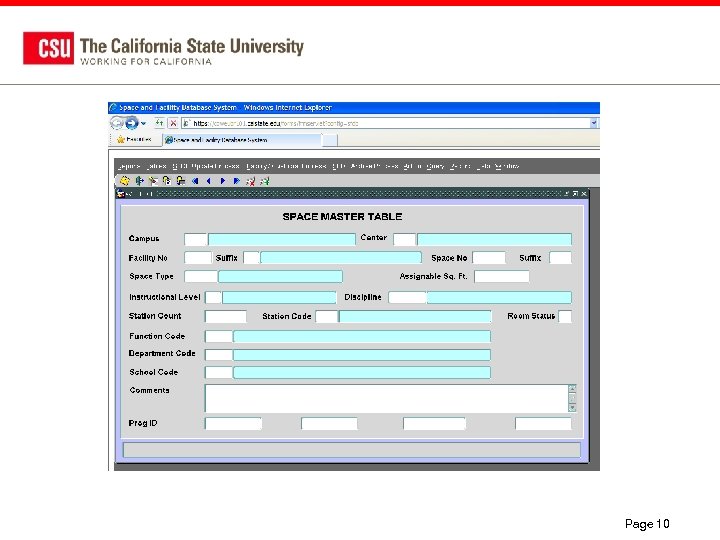Click the browser forward arrow button
This screenshot has height=540, width=720.
(132, 123)
